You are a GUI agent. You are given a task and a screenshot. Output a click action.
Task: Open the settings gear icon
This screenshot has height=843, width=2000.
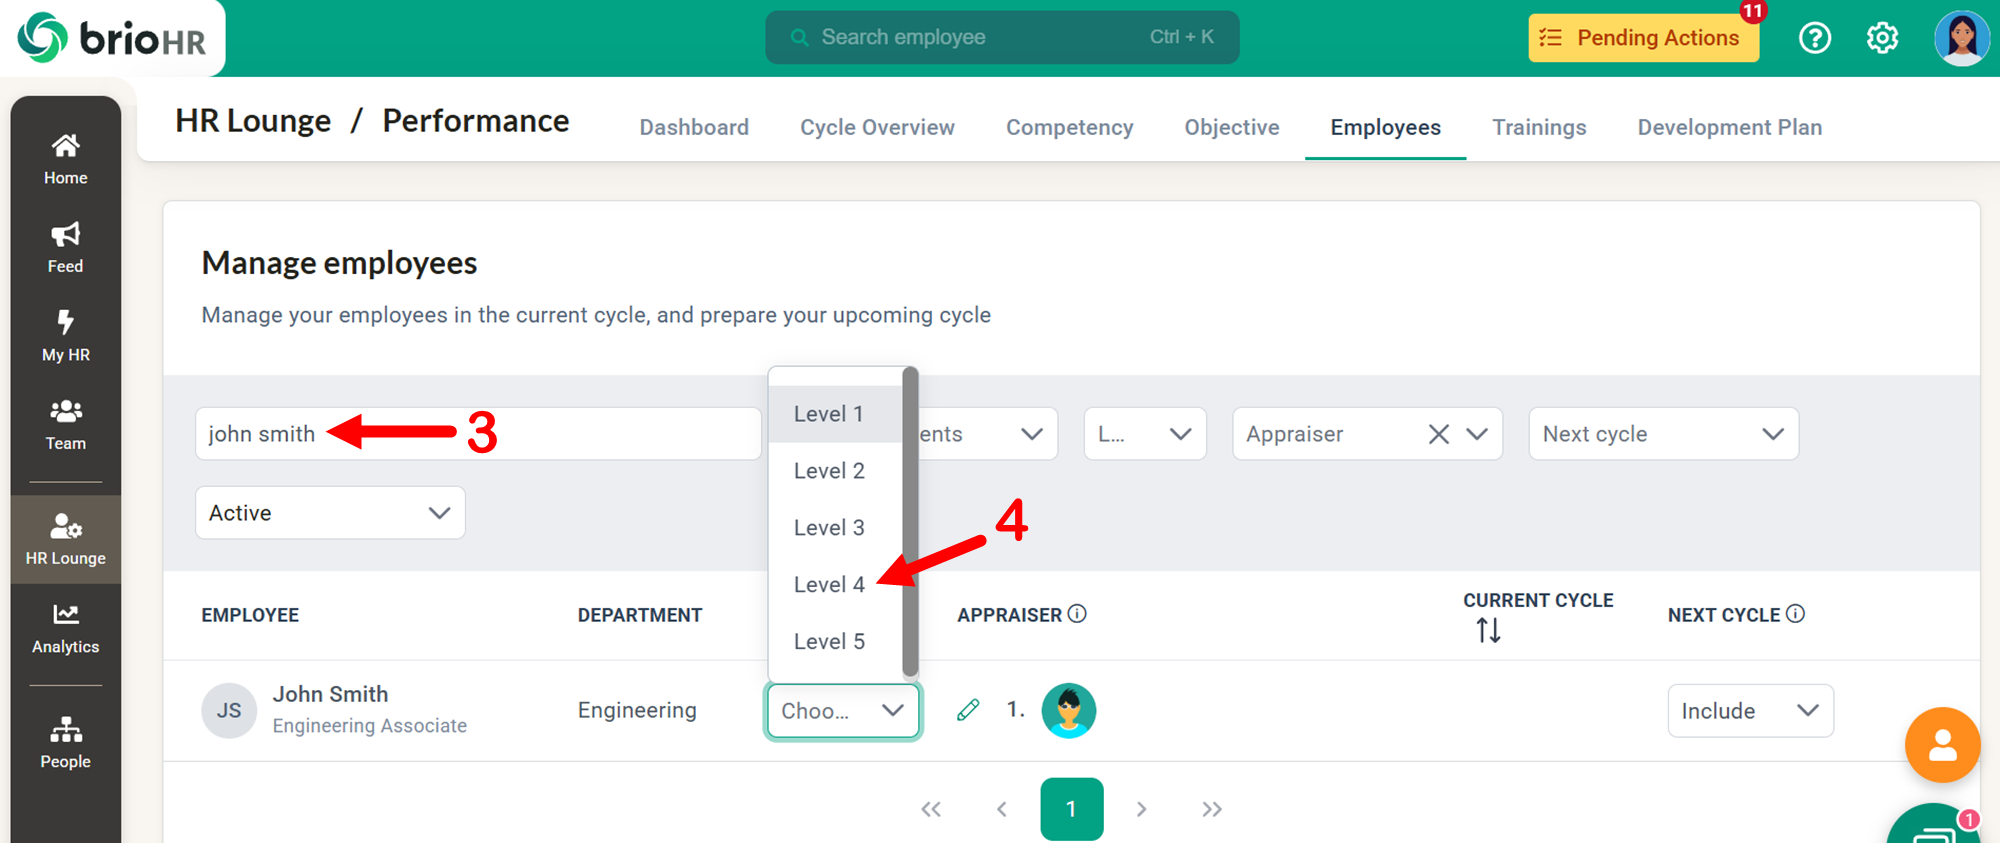click(x=1882, y=38)
